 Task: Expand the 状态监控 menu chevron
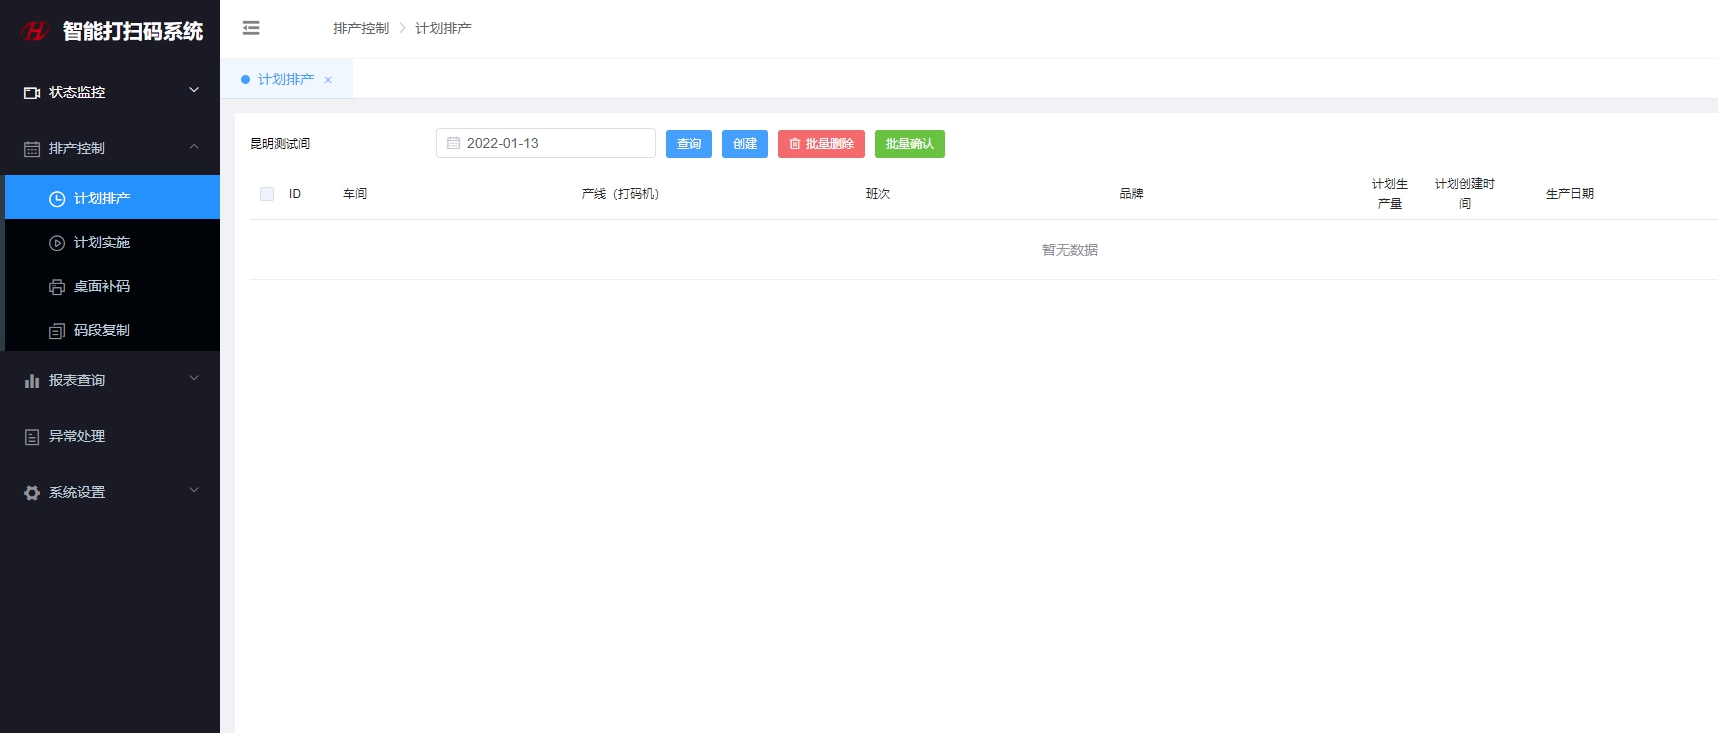pos(194,90)
